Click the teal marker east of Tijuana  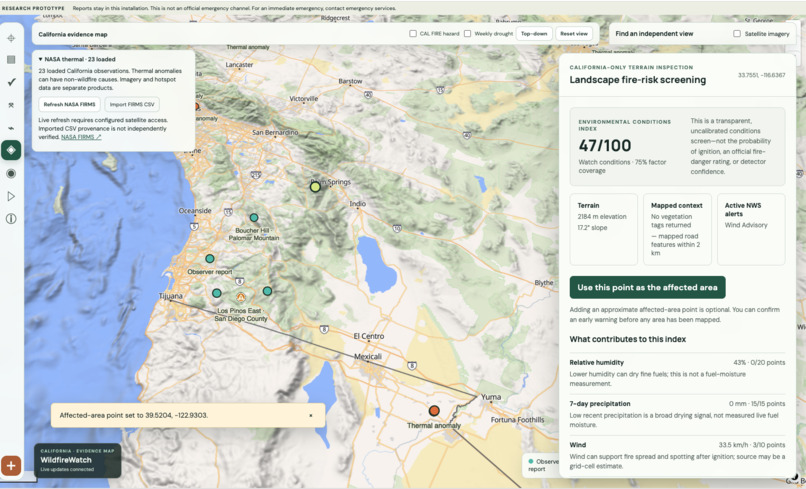pos(217,293)
